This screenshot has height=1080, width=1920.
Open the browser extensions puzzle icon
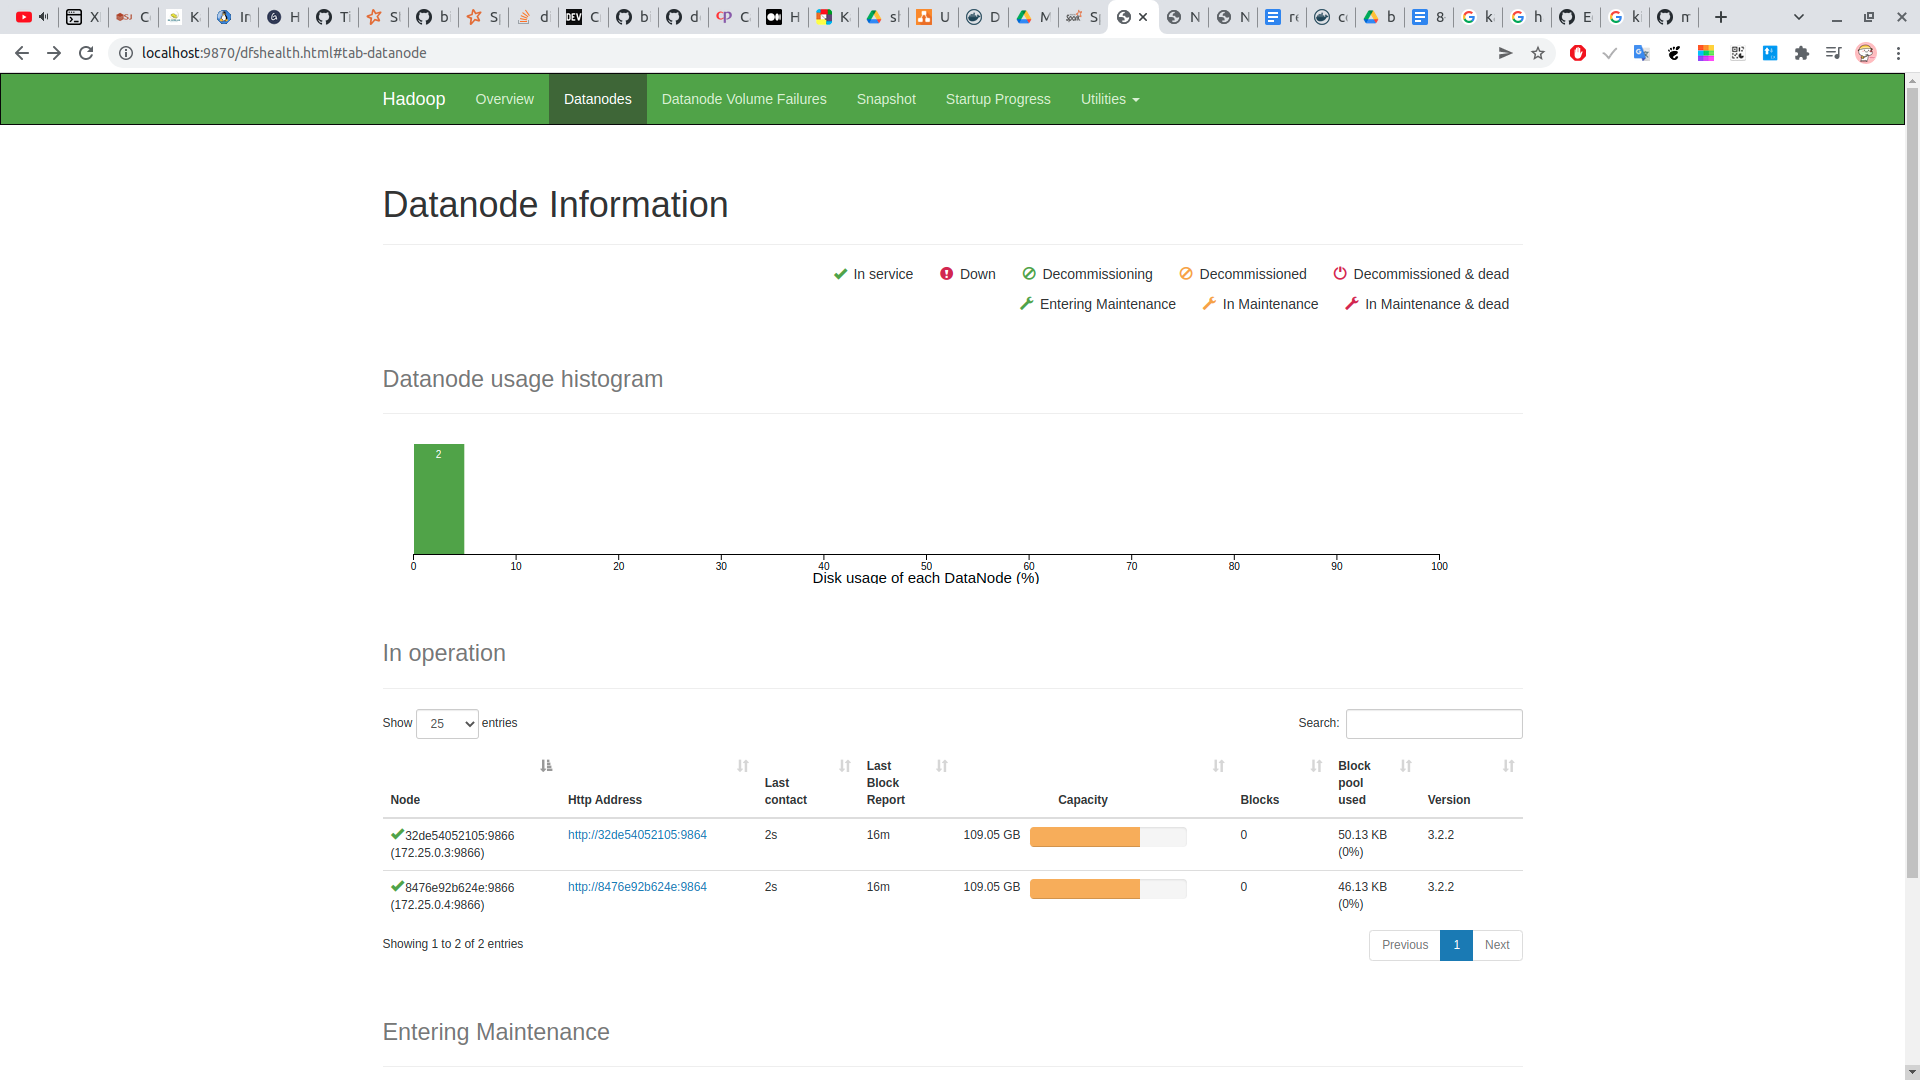coord(1802,53)
